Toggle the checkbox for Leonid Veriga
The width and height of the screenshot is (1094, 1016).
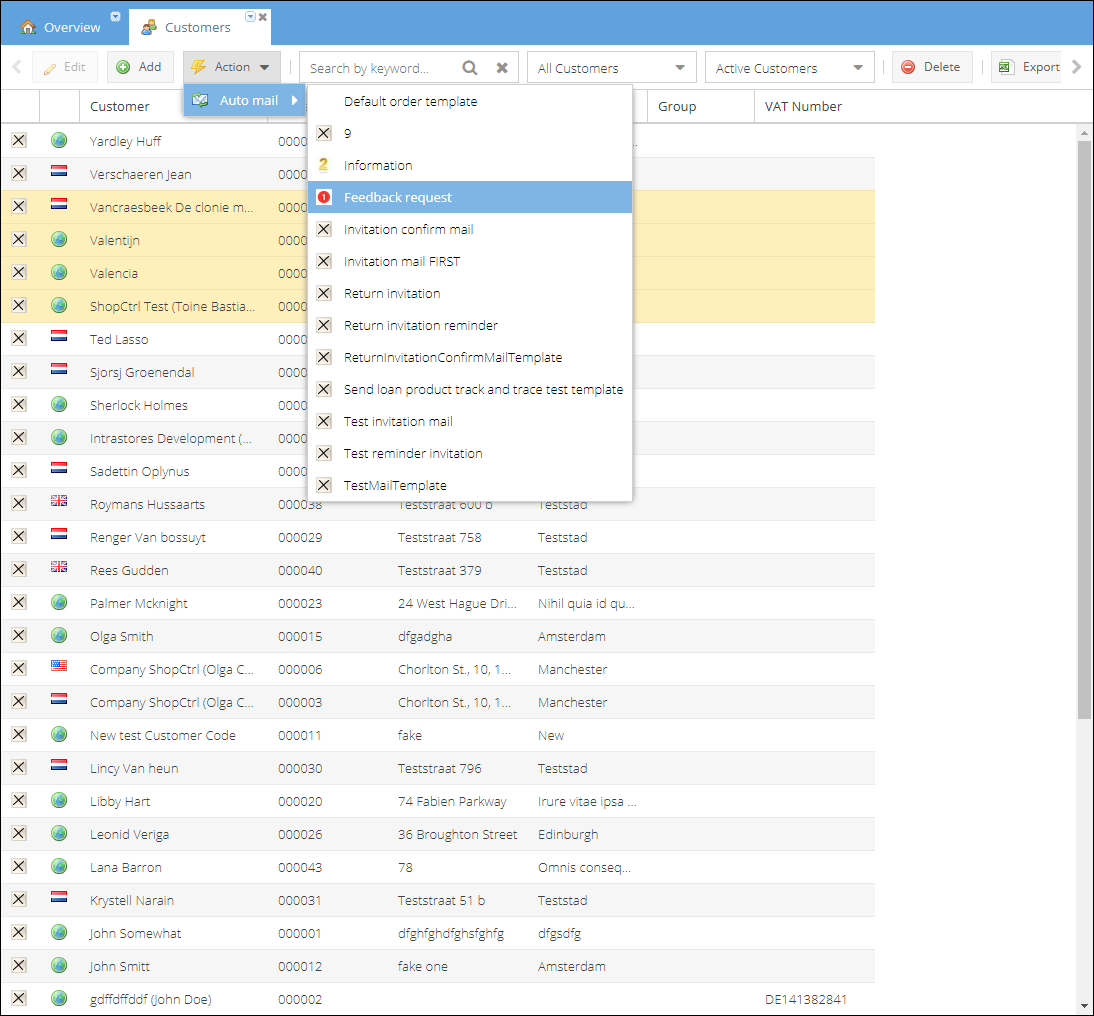click(x=19, y=834)
